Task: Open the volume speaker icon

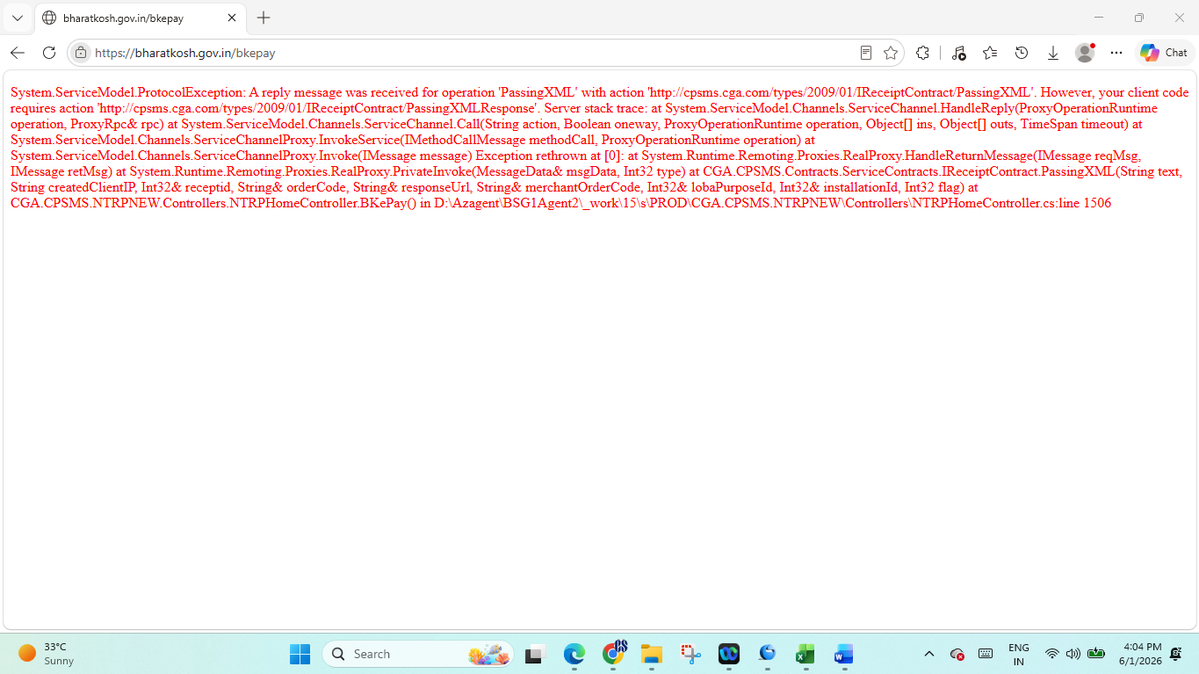Action: point(1073,654)
